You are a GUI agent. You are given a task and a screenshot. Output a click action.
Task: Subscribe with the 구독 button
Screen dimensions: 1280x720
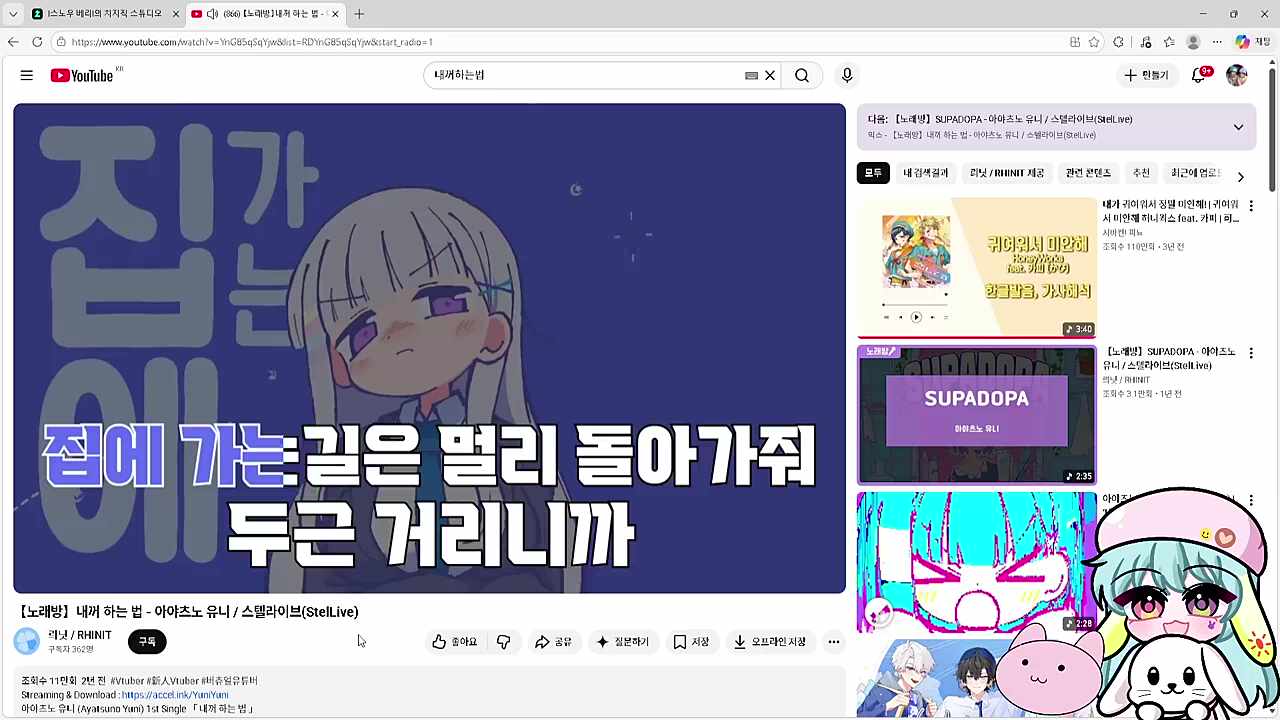point(147,642)
